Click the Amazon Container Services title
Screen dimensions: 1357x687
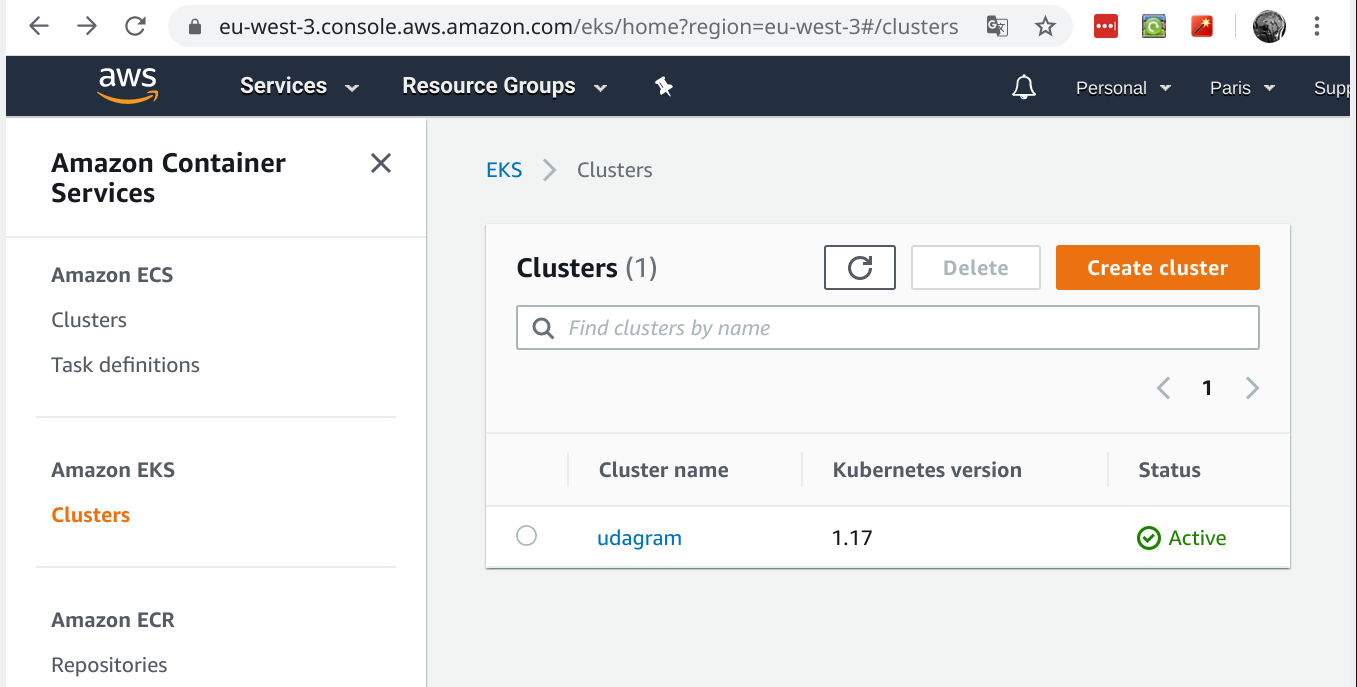tap(168, 178)
